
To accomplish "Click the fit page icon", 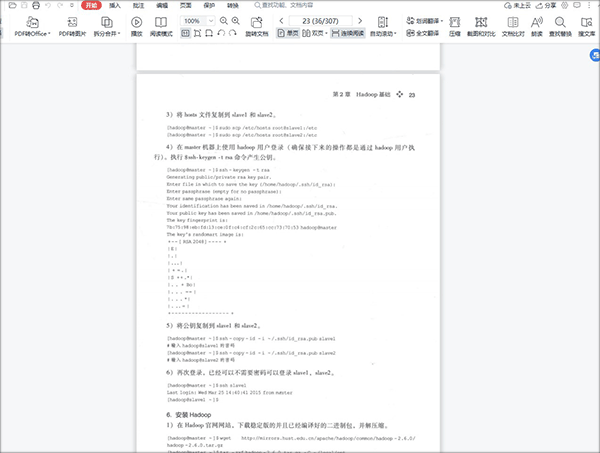I will click(197, 33).
